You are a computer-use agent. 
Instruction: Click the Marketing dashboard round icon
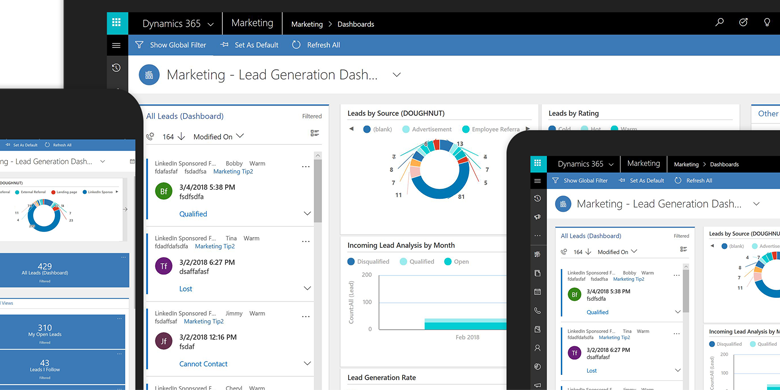point(149,75)
